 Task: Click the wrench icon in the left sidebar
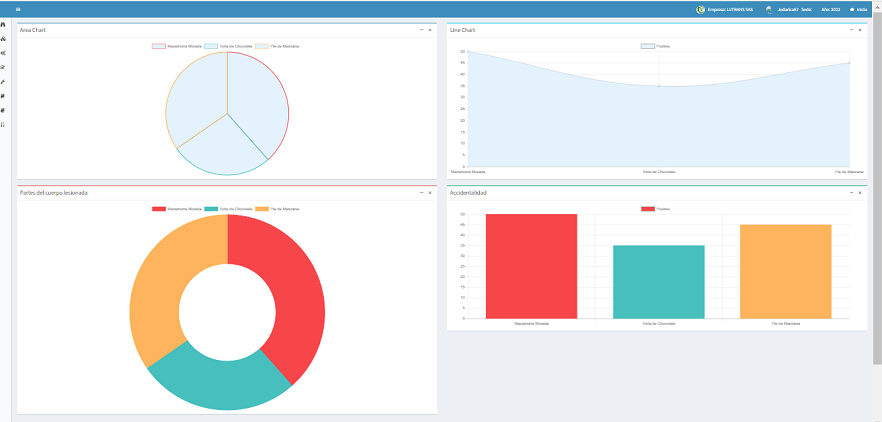[x=4, y=81]
